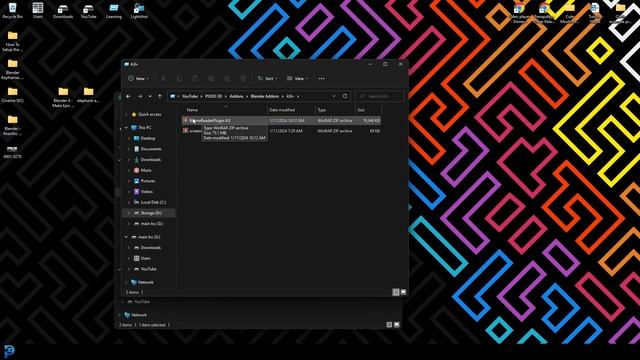Image resolution: width=640 pixels, height=360 pixels.
Task: Toggle large icons view in background window
Action: coord(396,325)
